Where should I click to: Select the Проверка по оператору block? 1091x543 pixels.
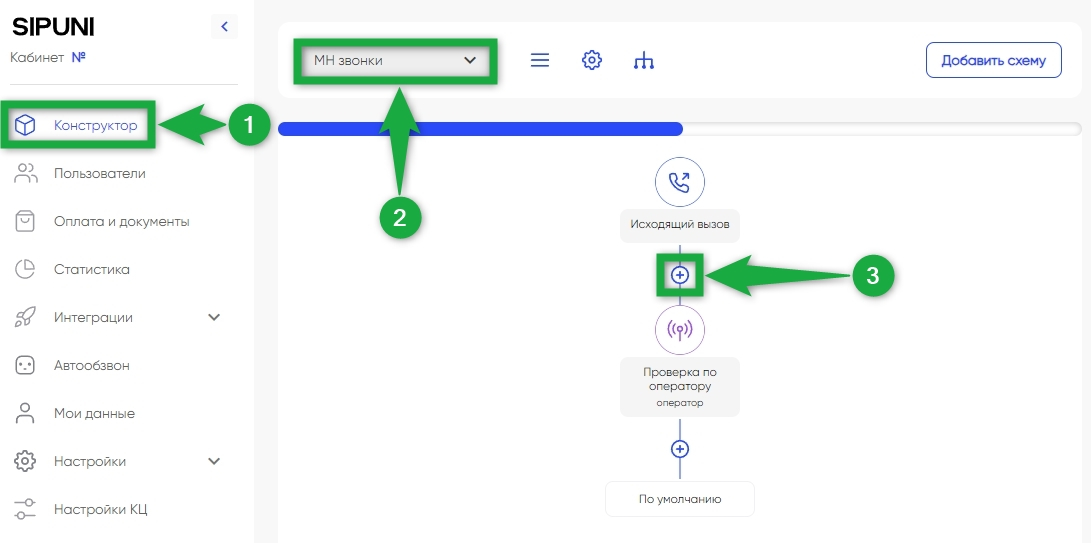(x=680, y=388)
